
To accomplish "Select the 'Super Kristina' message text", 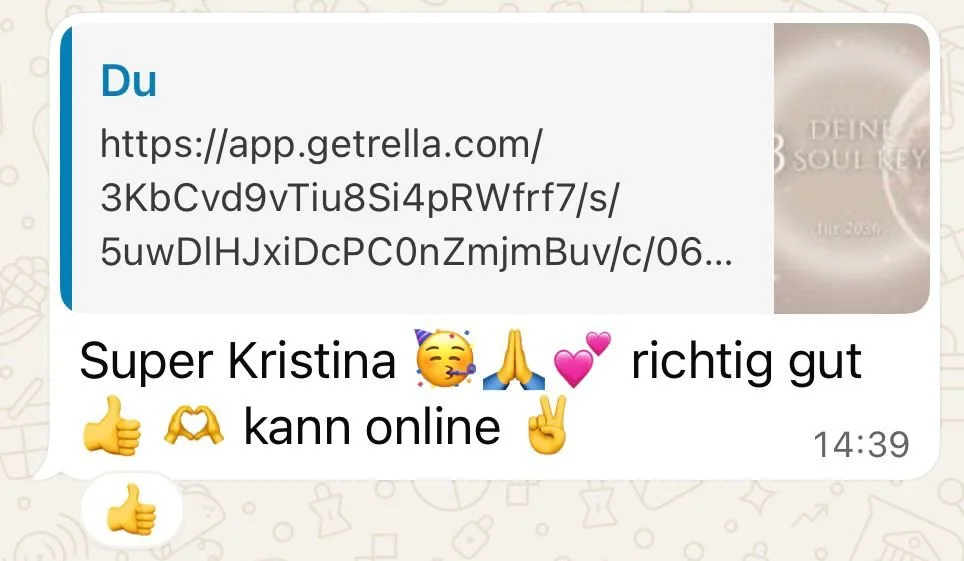I will 238,361.
